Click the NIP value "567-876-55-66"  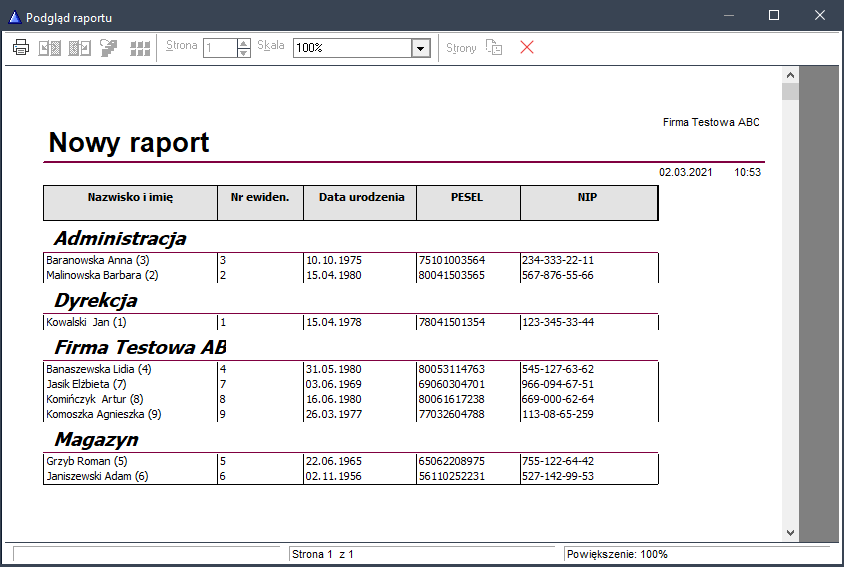coord(558,275)
